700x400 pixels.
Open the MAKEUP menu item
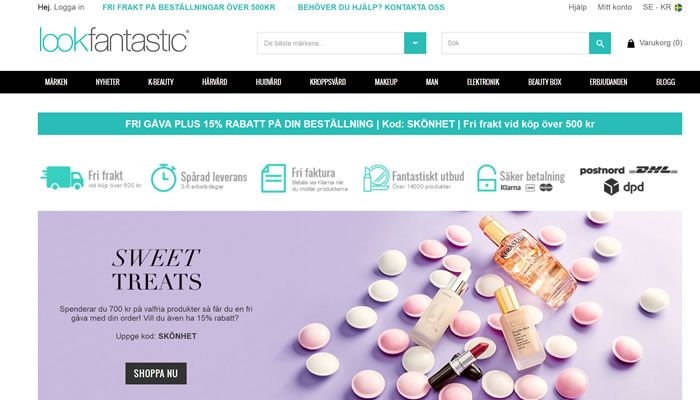tap(386, 82)
